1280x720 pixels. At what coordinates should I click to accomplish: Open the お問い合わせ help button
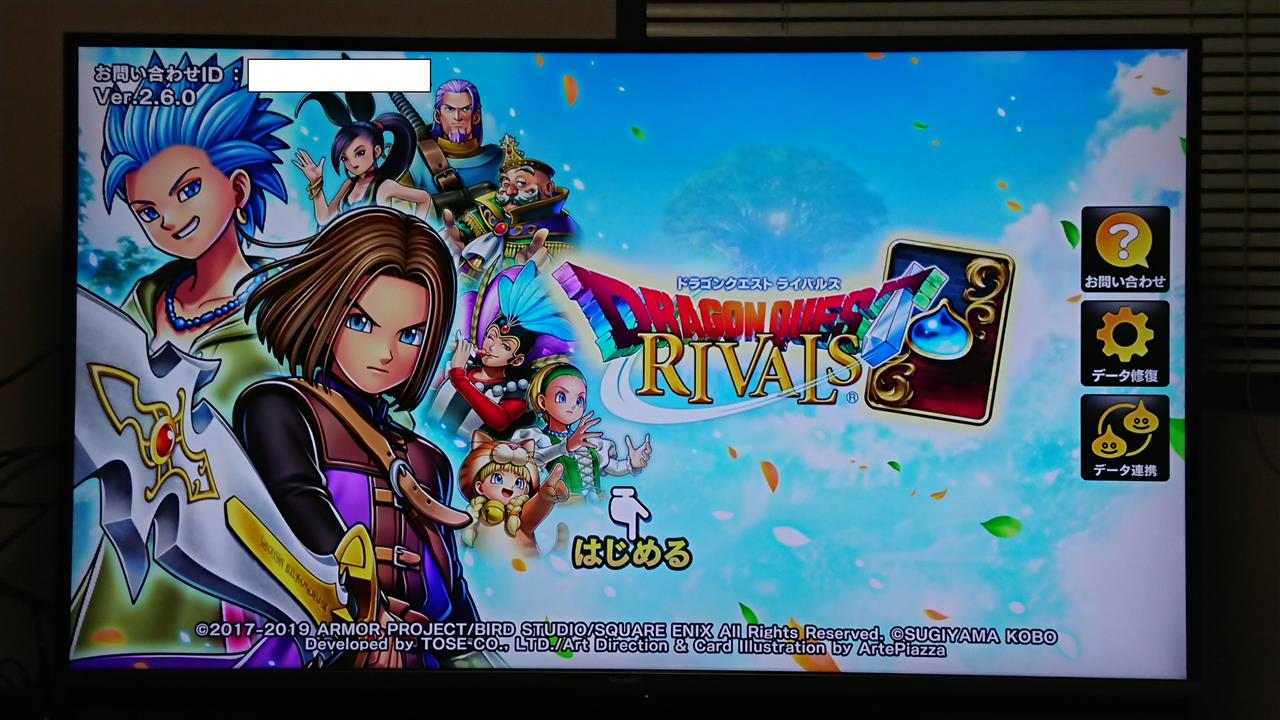(x=1125, y=249)
